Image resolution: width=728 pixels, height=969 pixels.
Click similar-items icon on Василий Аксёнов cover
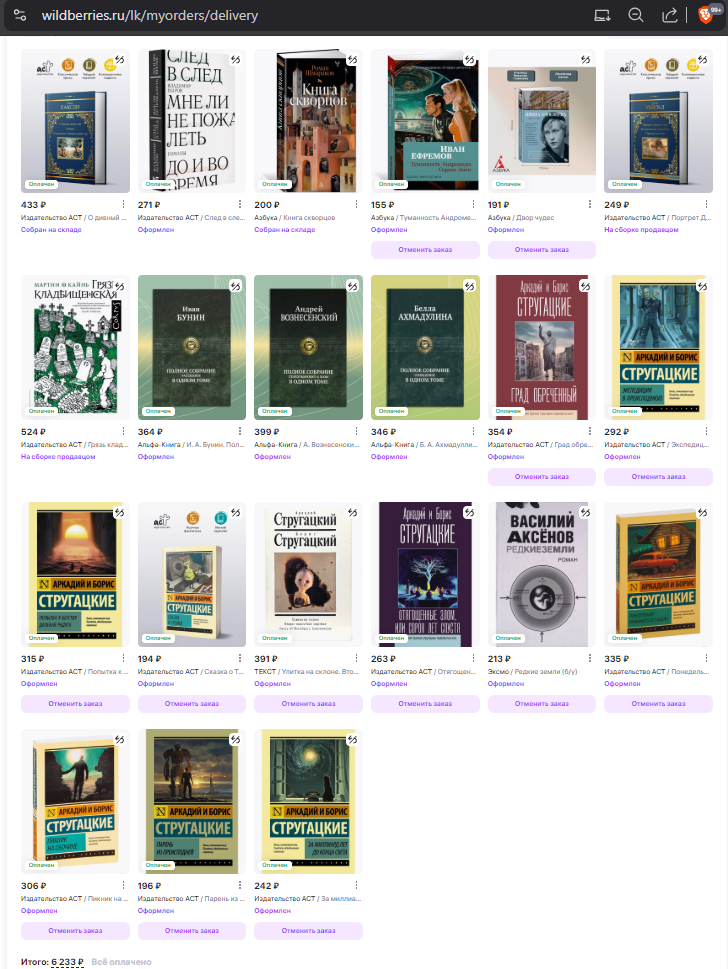[x=585, y=512]
